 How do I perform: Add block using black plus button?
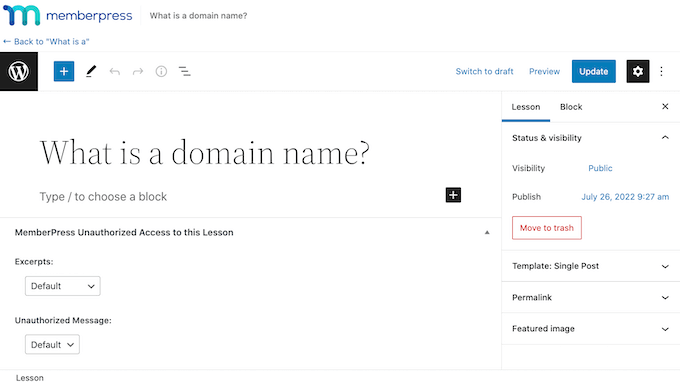[x=453, y=195]
